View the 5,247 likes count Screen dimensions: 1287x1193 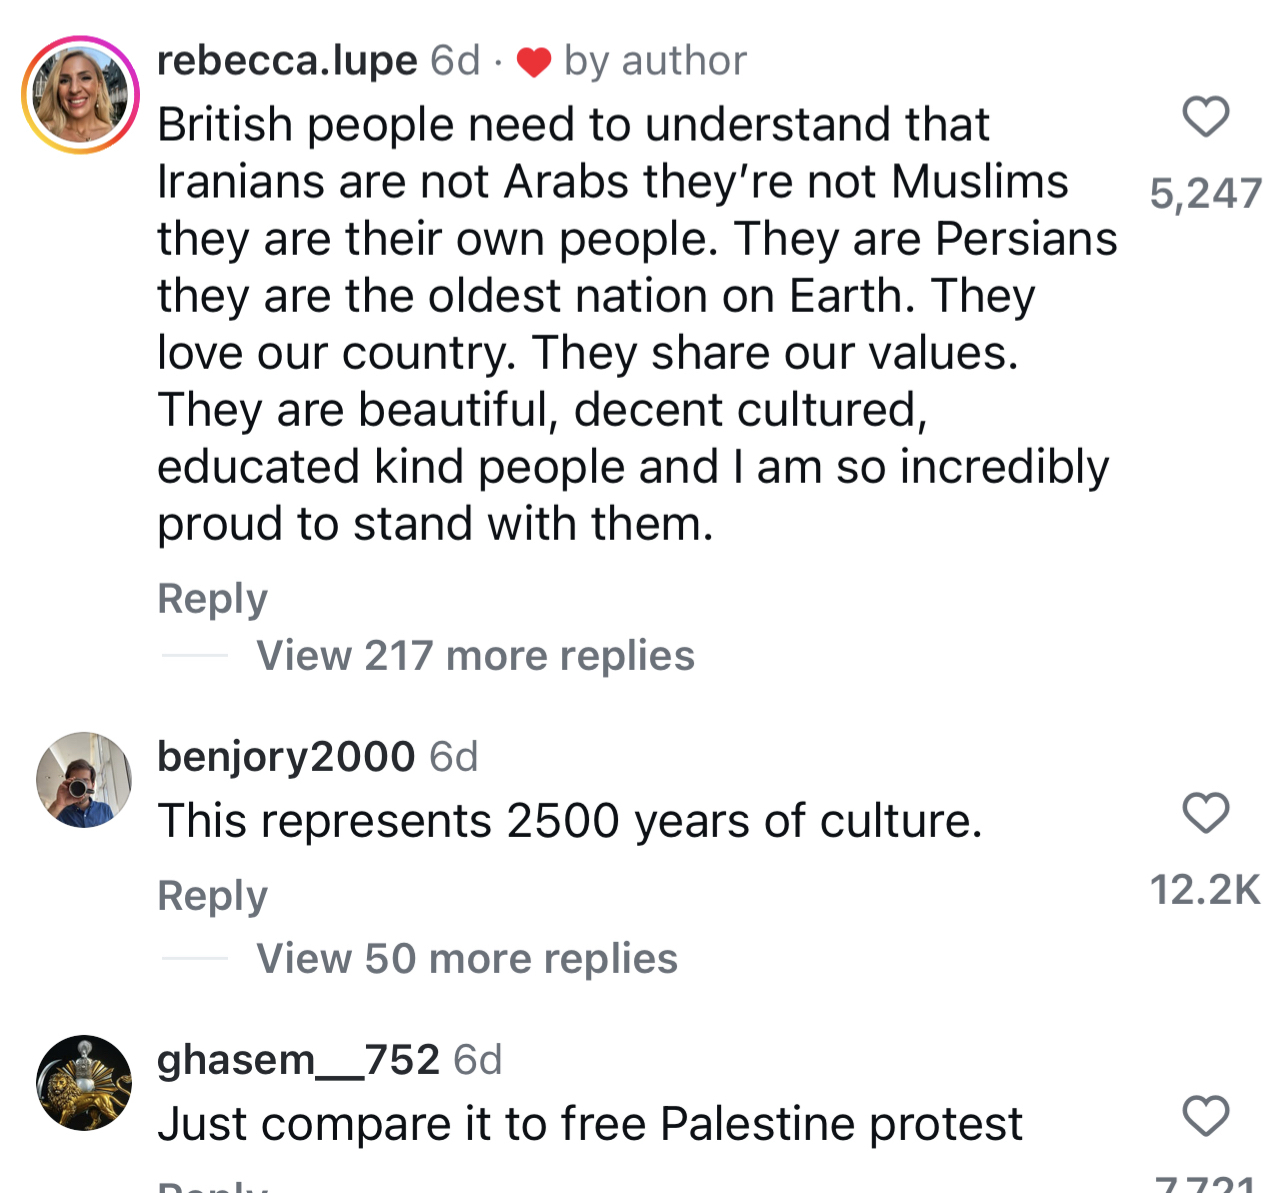pyautogui.click(x=1205, y=194)
